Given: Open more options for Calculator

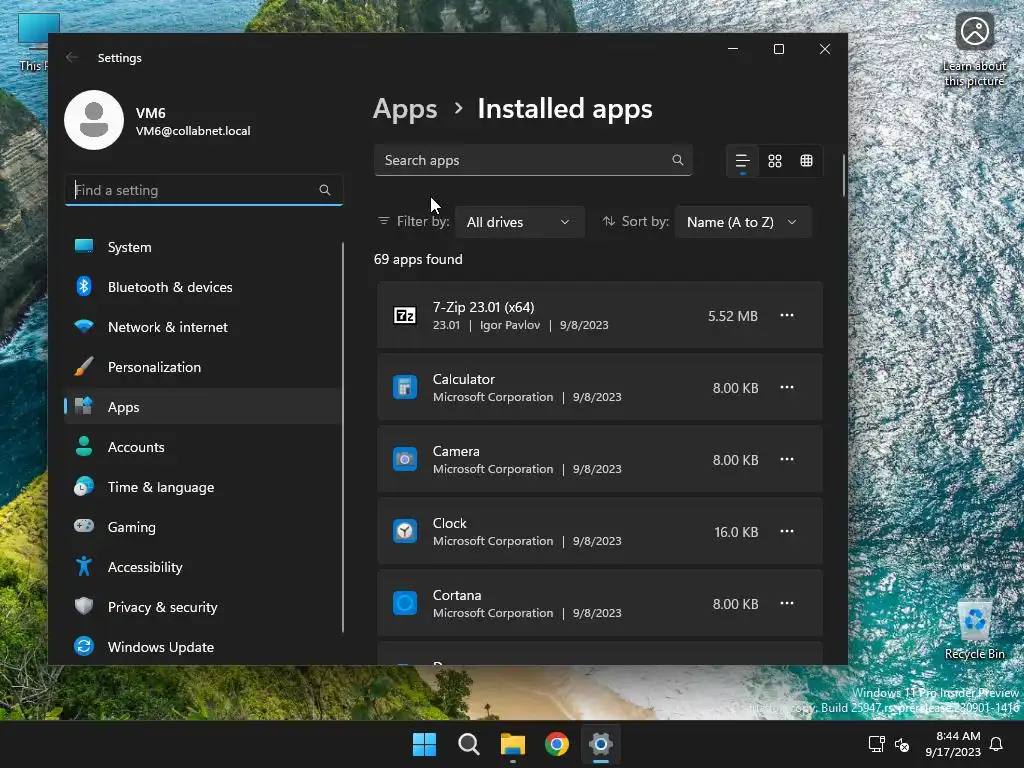Looking at the screenshot, I should 787,387.
